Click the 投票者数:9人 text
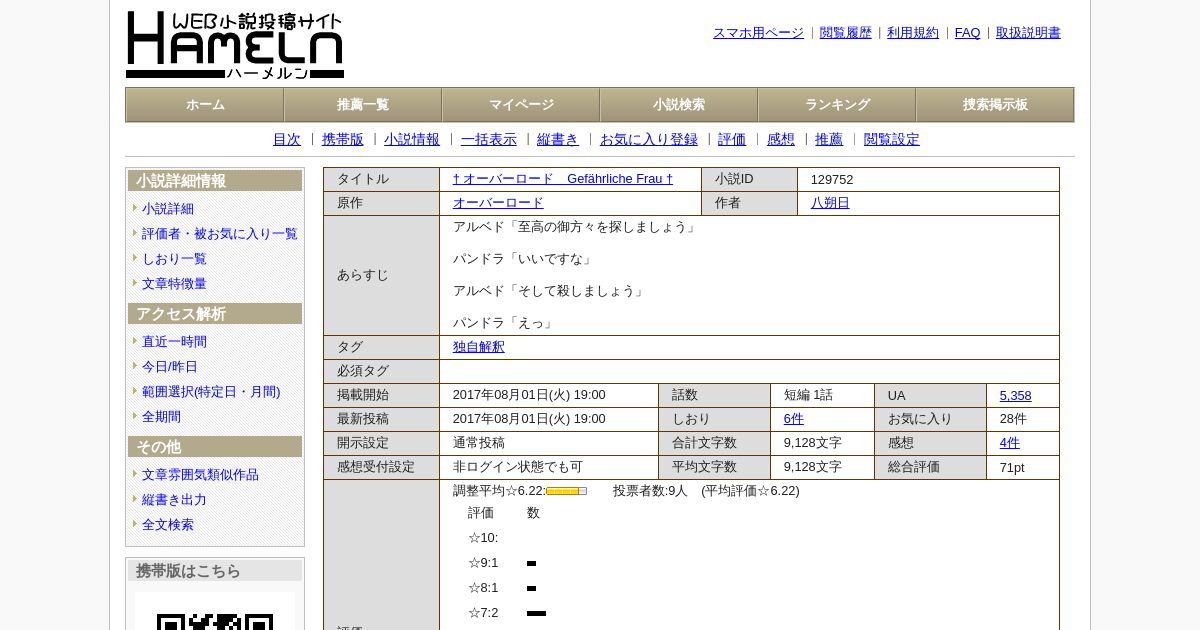The height and width of the screenshot is (630, 1200). [651, 491]
